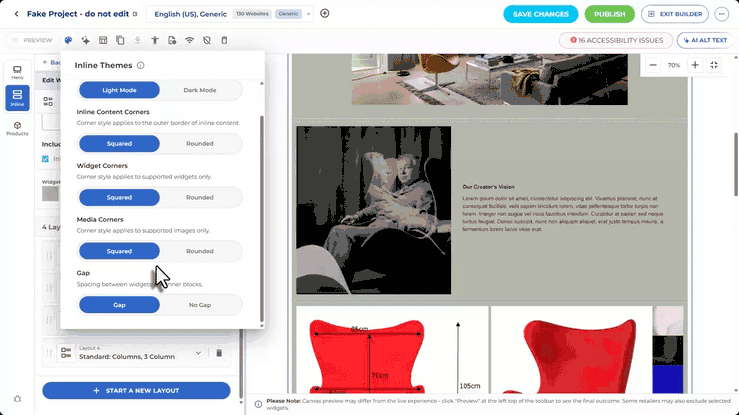The image size is (739, 415).
Task: Expand Layout 4 Standard Columns dropdown
Action: click(x=198, y=353)
